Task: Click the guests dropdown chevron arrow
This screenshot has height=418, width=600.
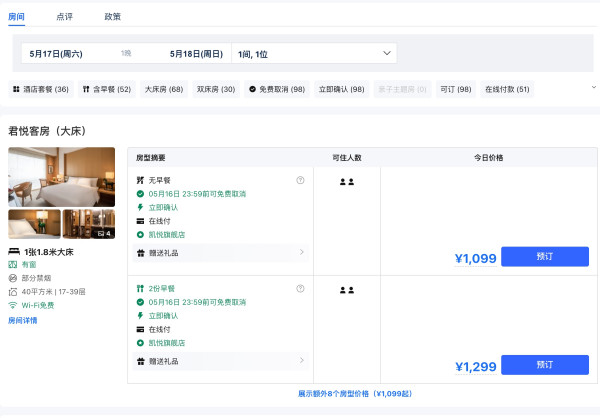Action: click(x=387, y=53)
